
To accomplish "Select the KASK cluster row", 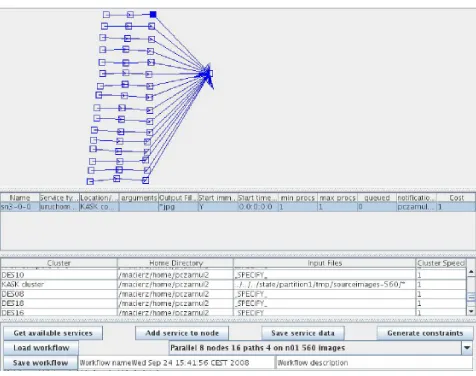I will 233,284.
